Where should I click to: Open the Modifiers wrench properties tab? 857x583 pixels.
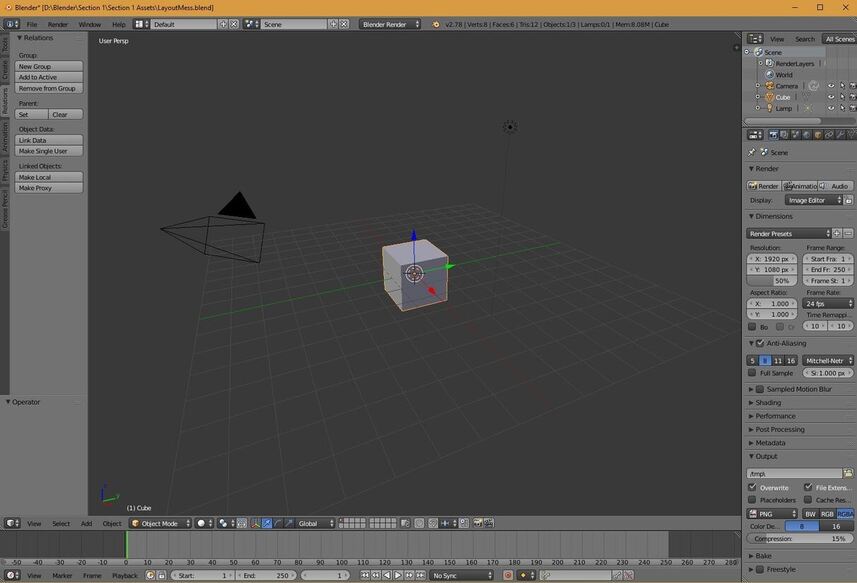pyautogui.click(x=840, y=135)
